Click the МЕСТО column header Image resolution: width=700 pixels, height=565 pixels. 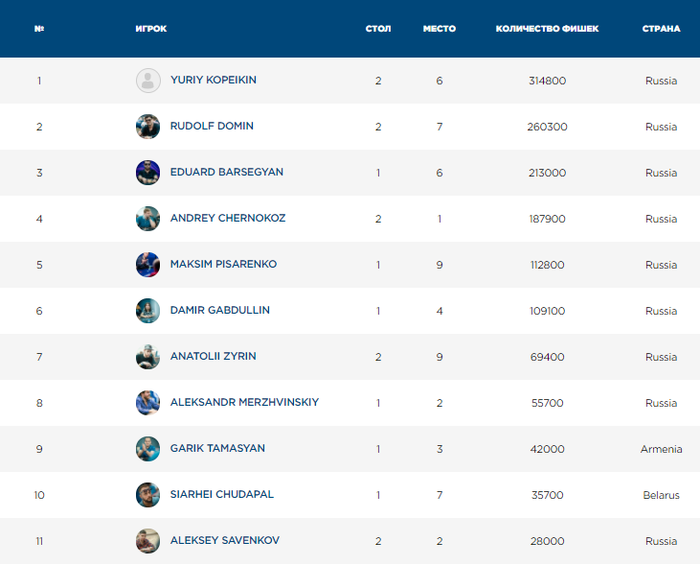tap(439, 29)
